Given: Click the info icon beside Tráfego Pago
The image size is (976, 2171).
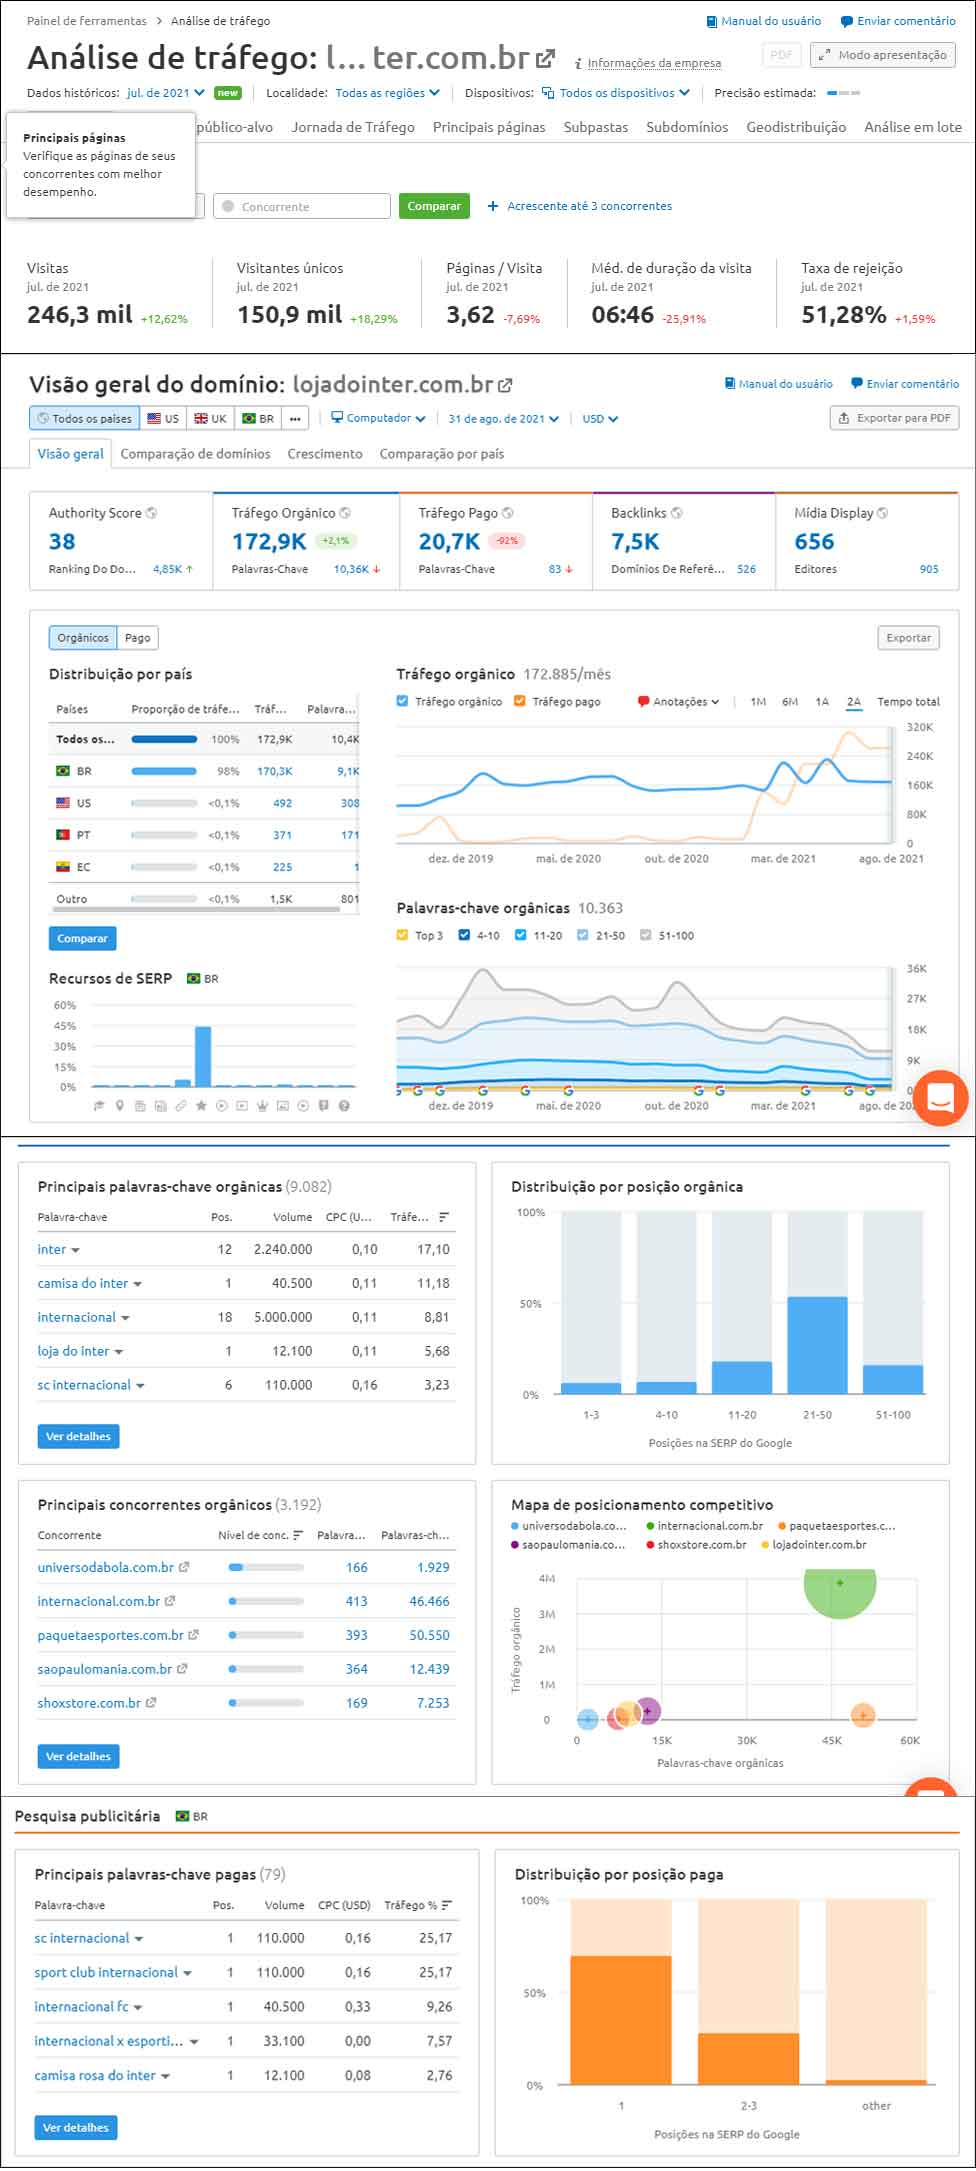Looking at the screenshot, I should click(507, 513).
